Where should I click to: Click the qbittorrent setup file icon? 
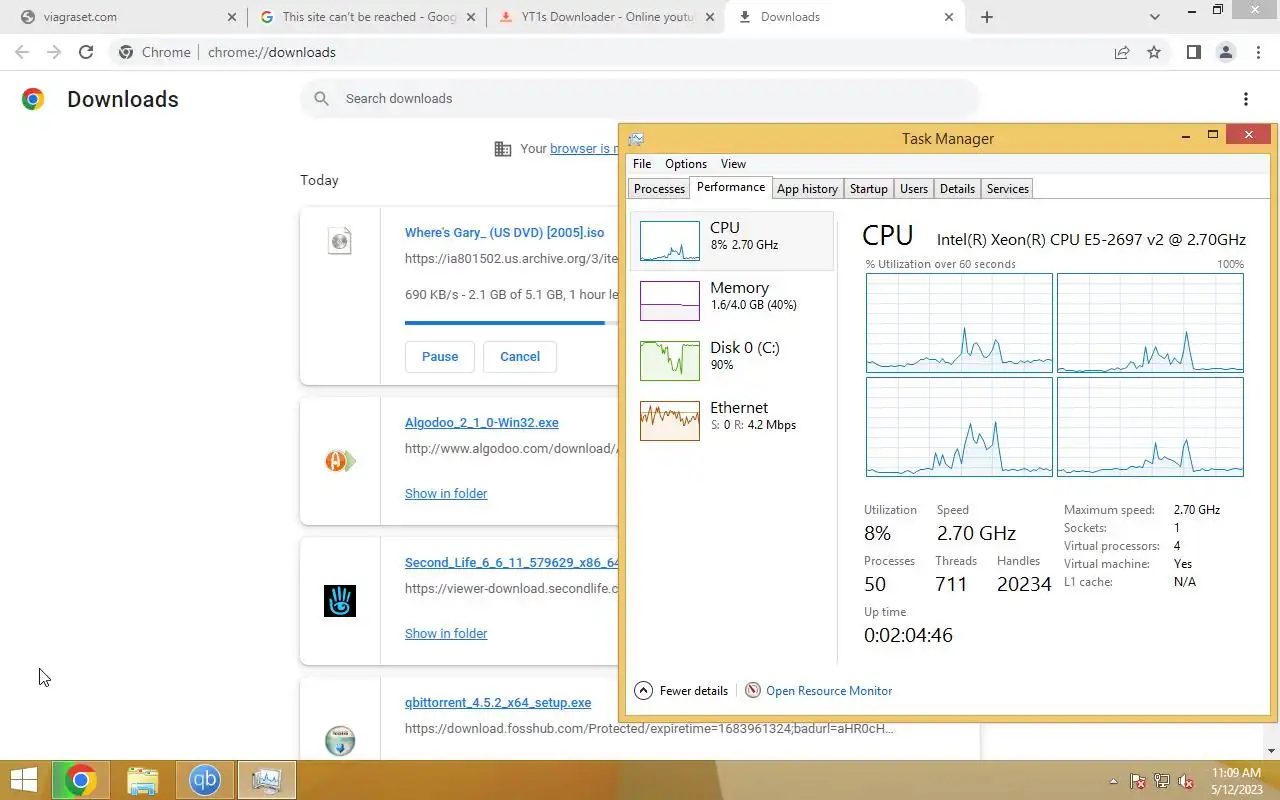[x=340, y=741]
